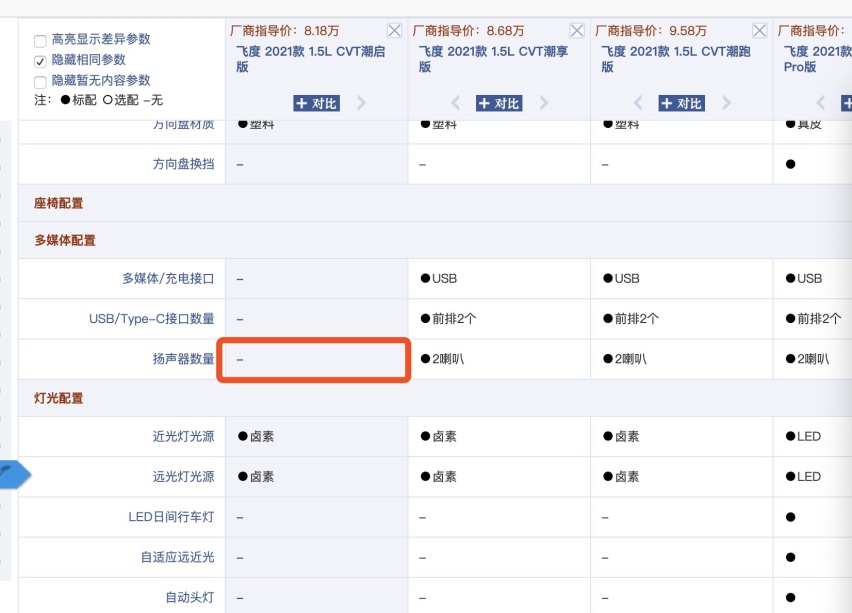Select the 方向盘换挡 parameter label

point(184,164)
